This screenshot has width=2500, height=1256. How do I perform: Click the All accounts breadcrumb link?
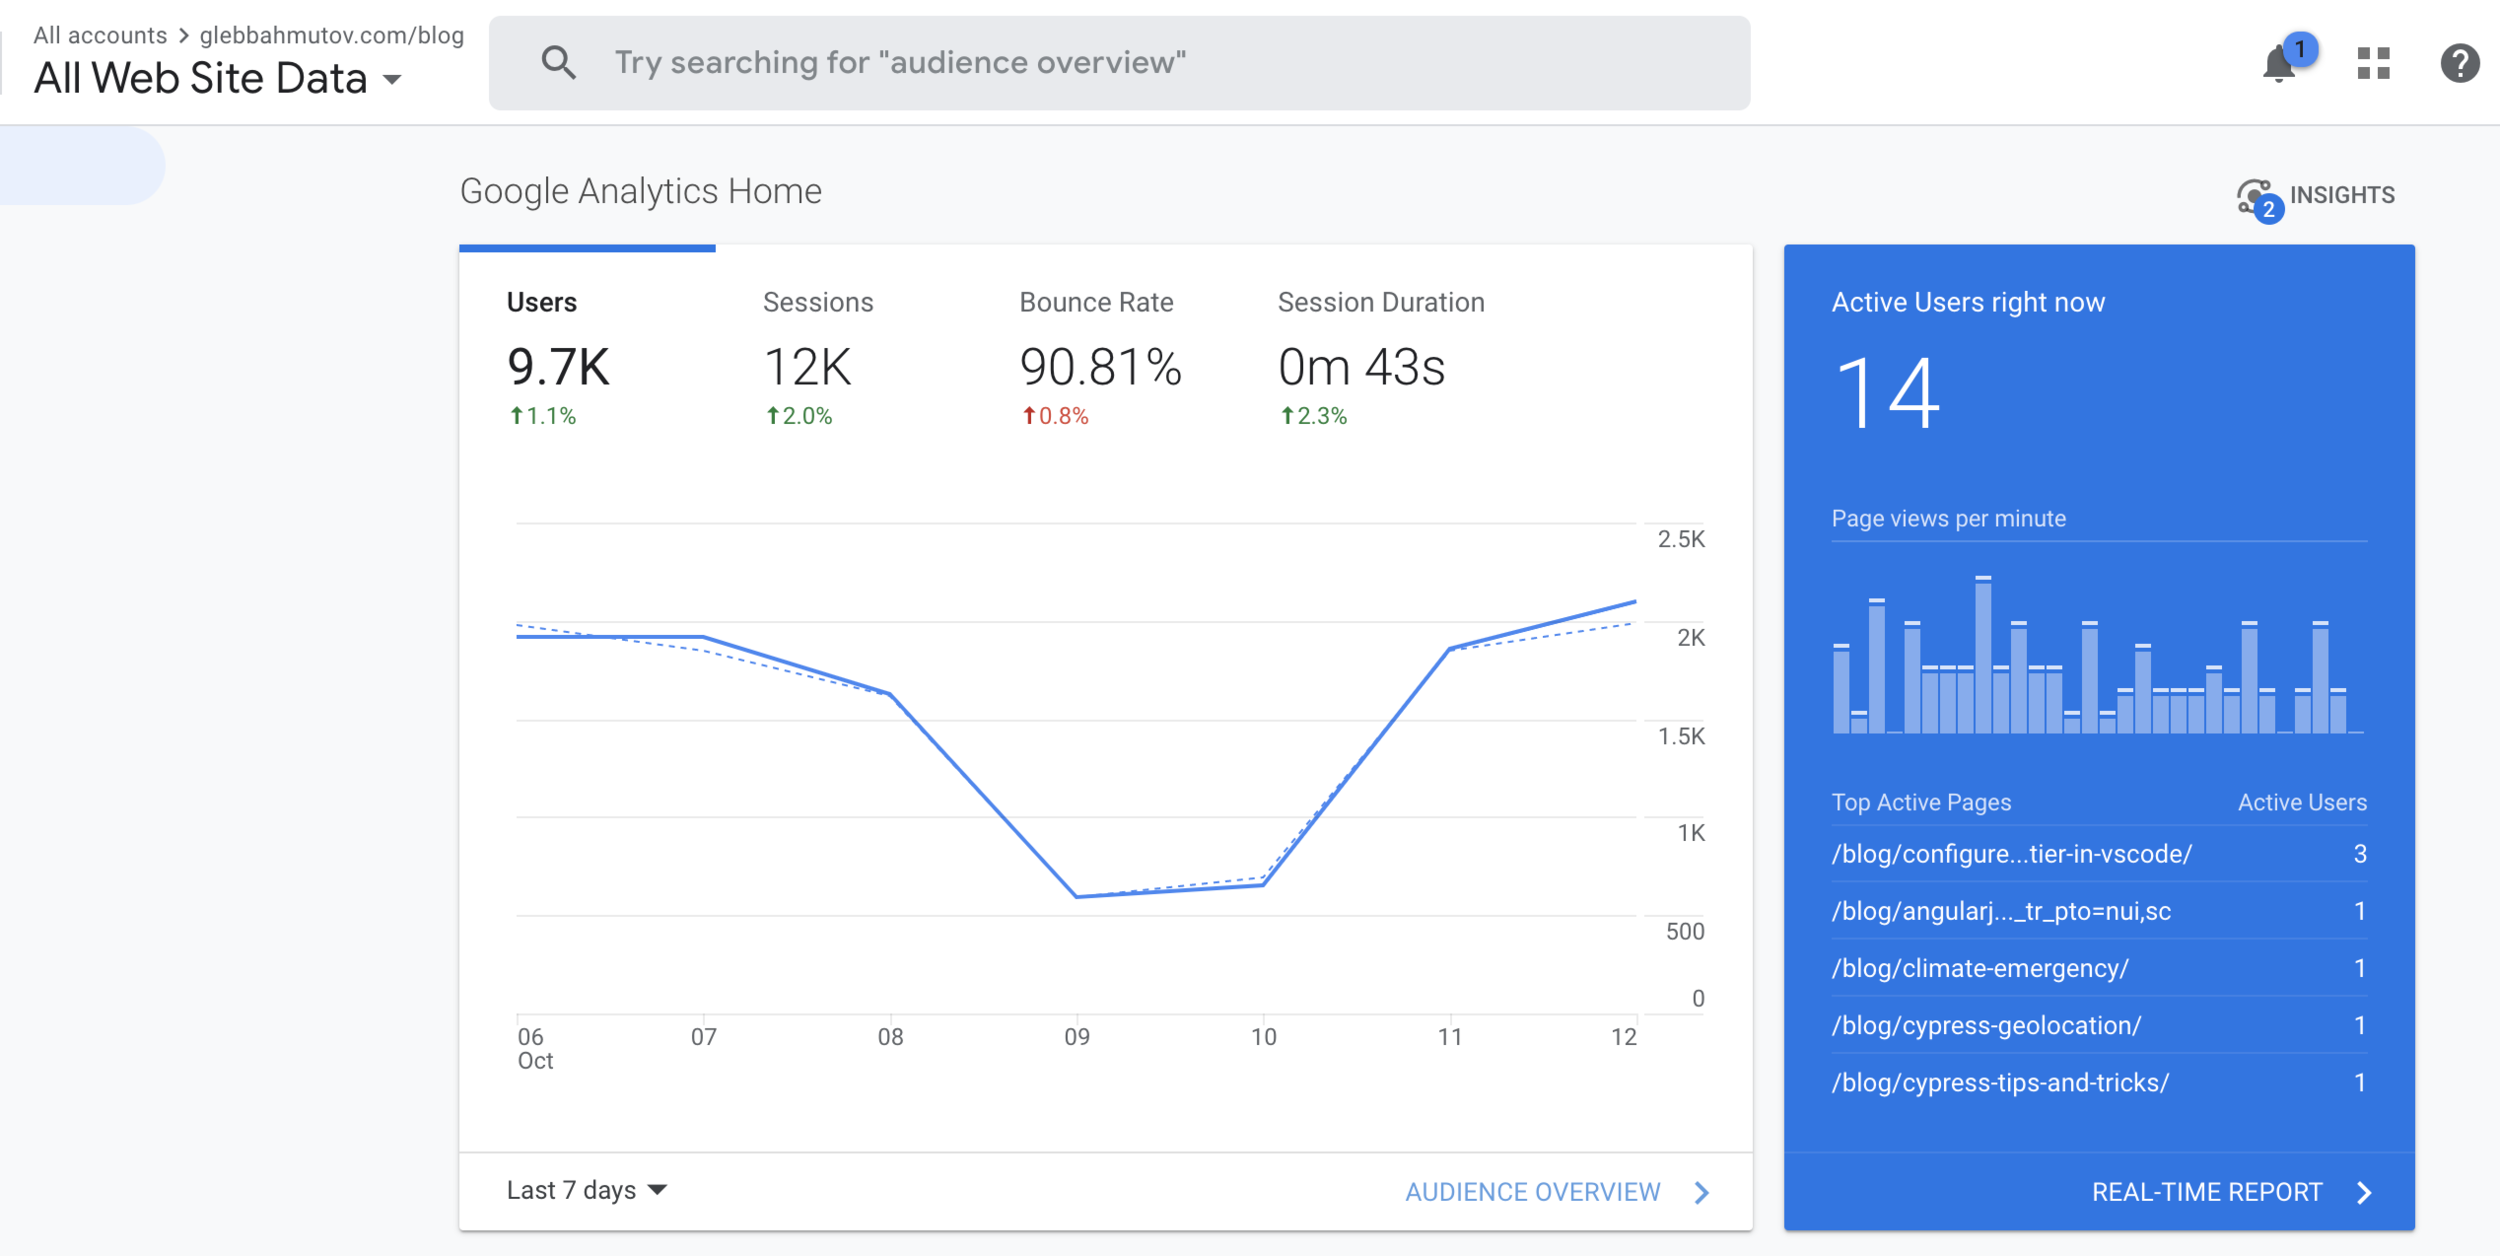coord(100,35)
